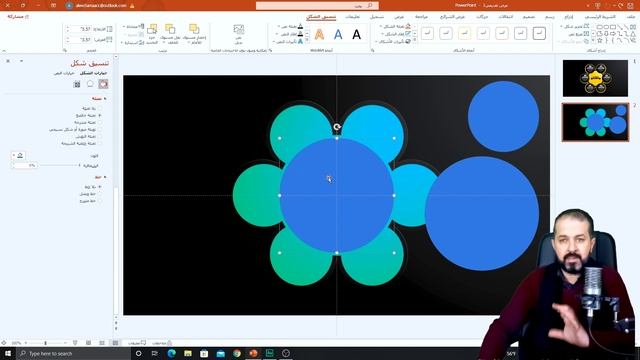Select the right arrow shape in gallery
Screen dimensions: 640x360
pyautogui.click(x=613, y=33)
